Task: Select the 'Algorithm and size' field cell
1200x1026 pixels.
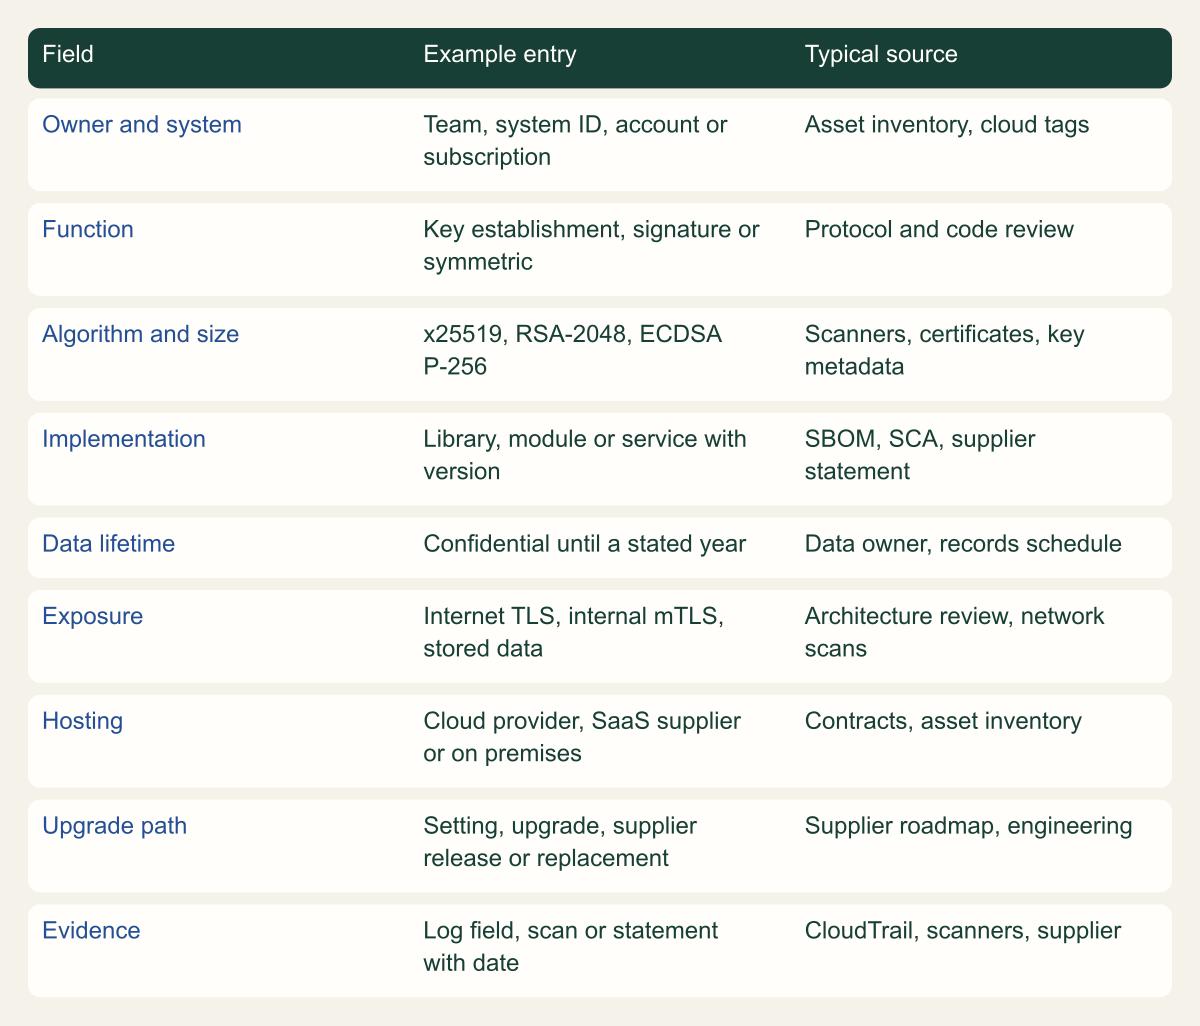Action: click(x=218, y=354)
